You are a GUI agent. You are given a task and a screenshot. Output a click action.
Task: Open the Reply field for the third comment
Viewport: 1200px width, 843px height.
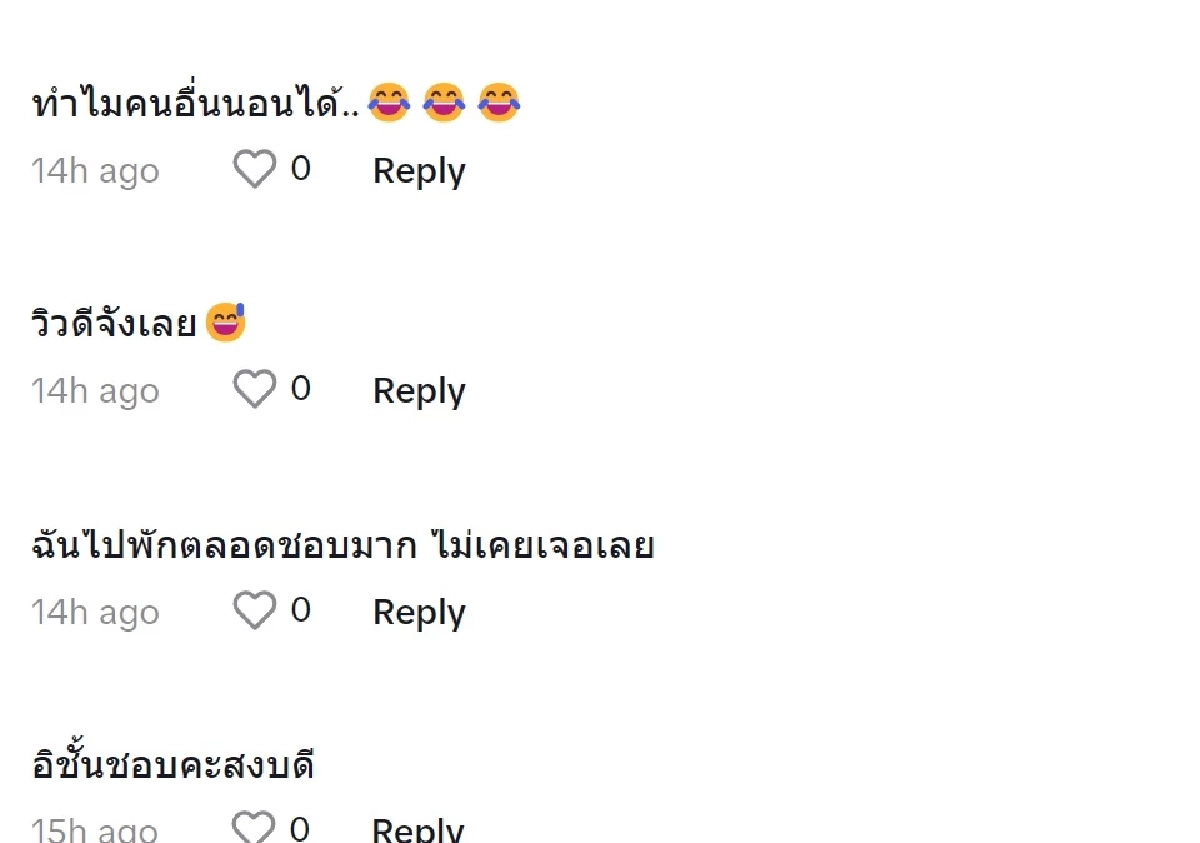[x=418, y=612]
